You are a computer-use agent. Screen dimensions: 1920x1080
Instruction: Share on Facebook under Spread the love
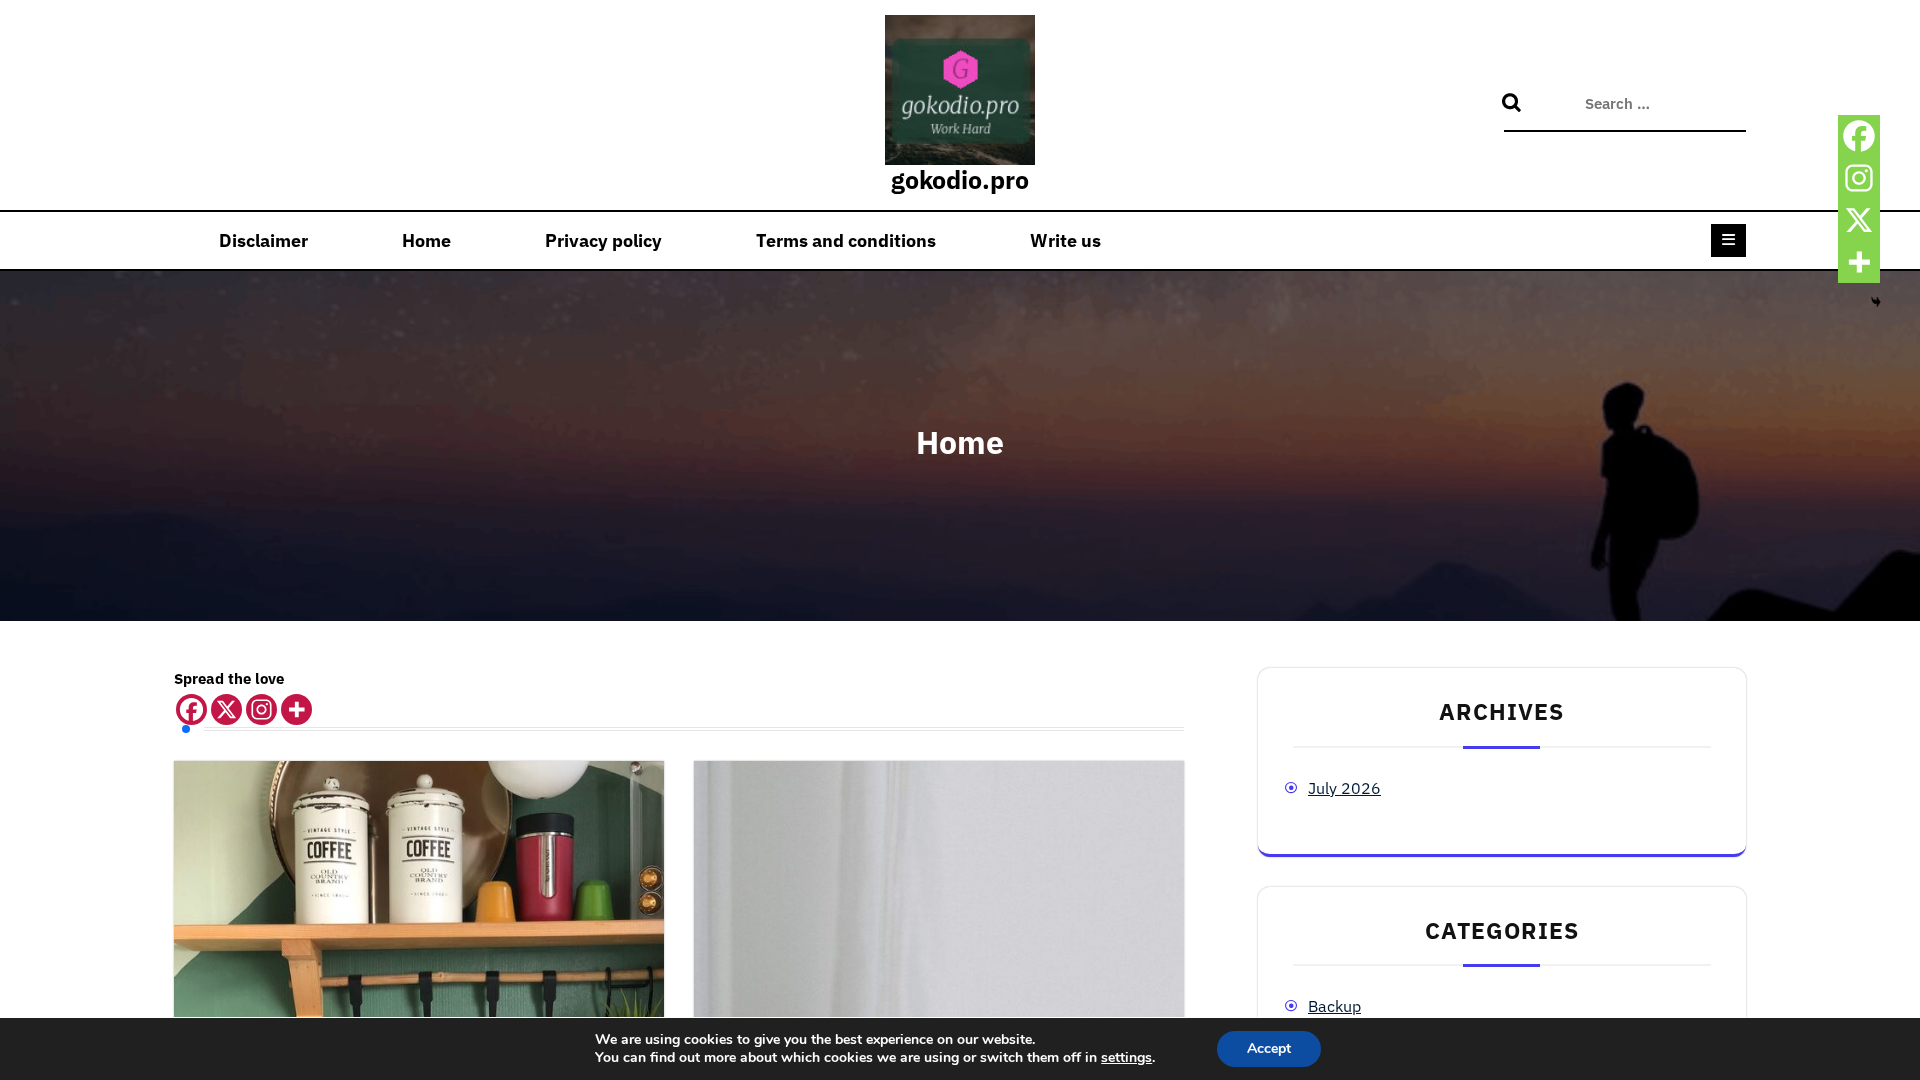[x=191, y=710]
